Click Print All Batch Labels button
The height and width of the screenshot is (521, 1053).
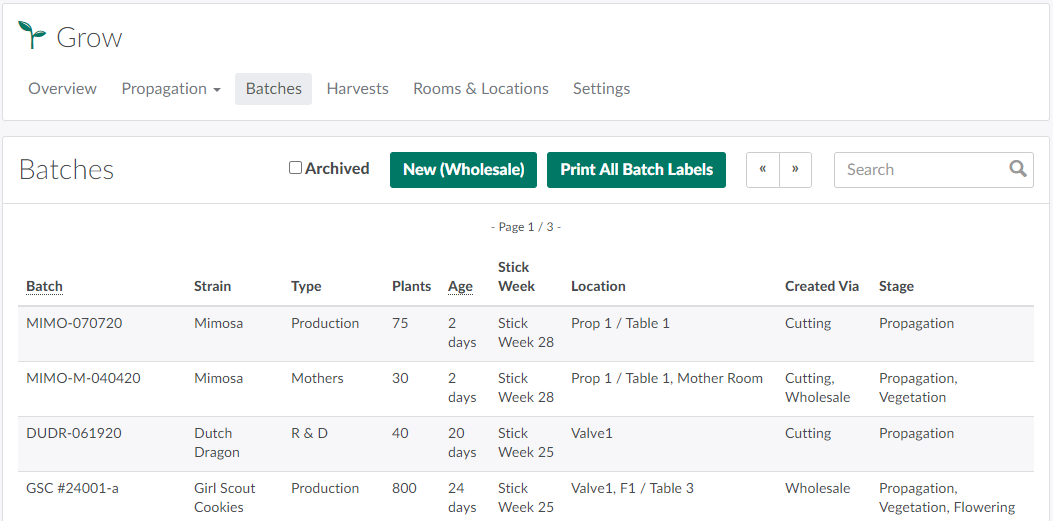[636, 169]
